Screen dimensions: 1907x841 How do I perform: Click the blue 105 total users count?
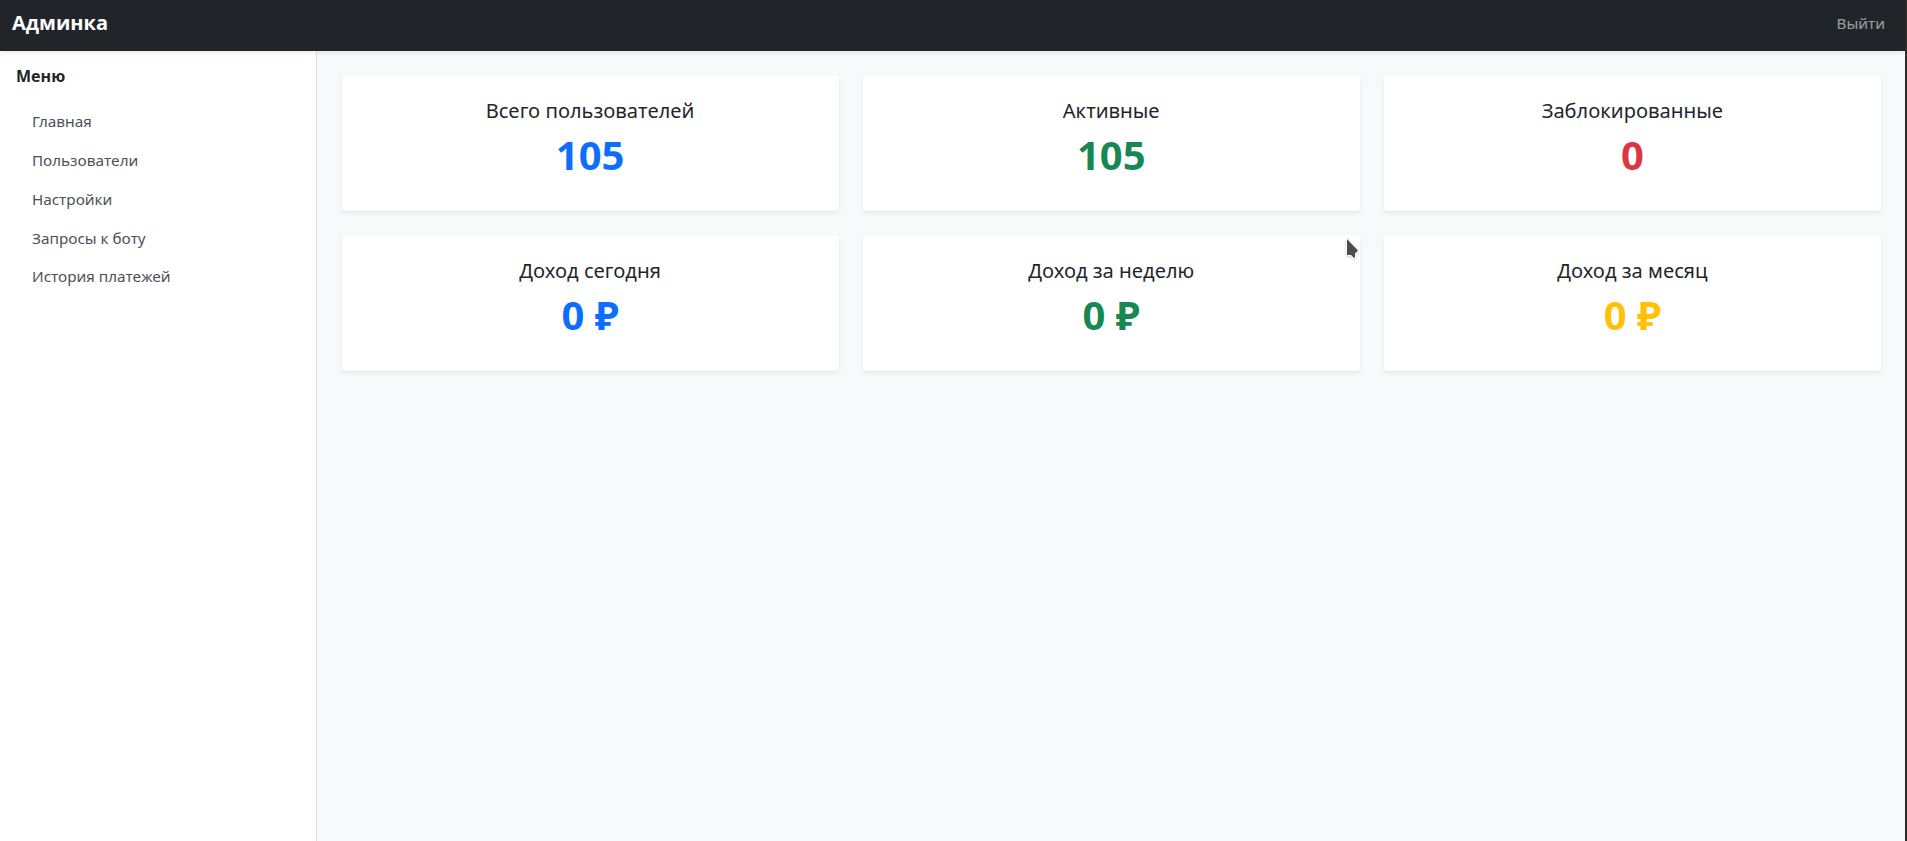click(x=590, y=157)
